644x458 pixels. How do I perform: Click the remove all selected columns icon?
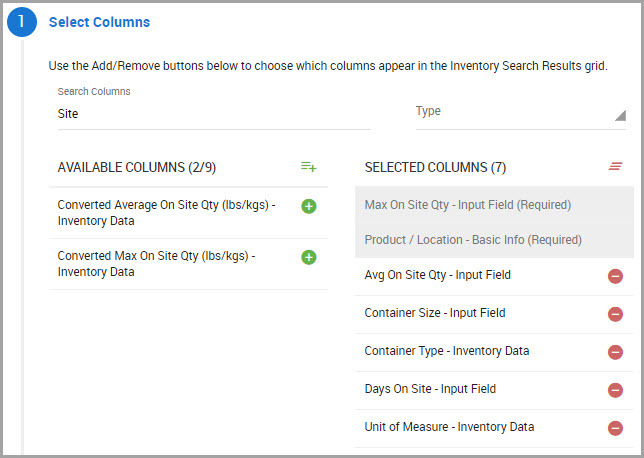[x=616, y=166]
